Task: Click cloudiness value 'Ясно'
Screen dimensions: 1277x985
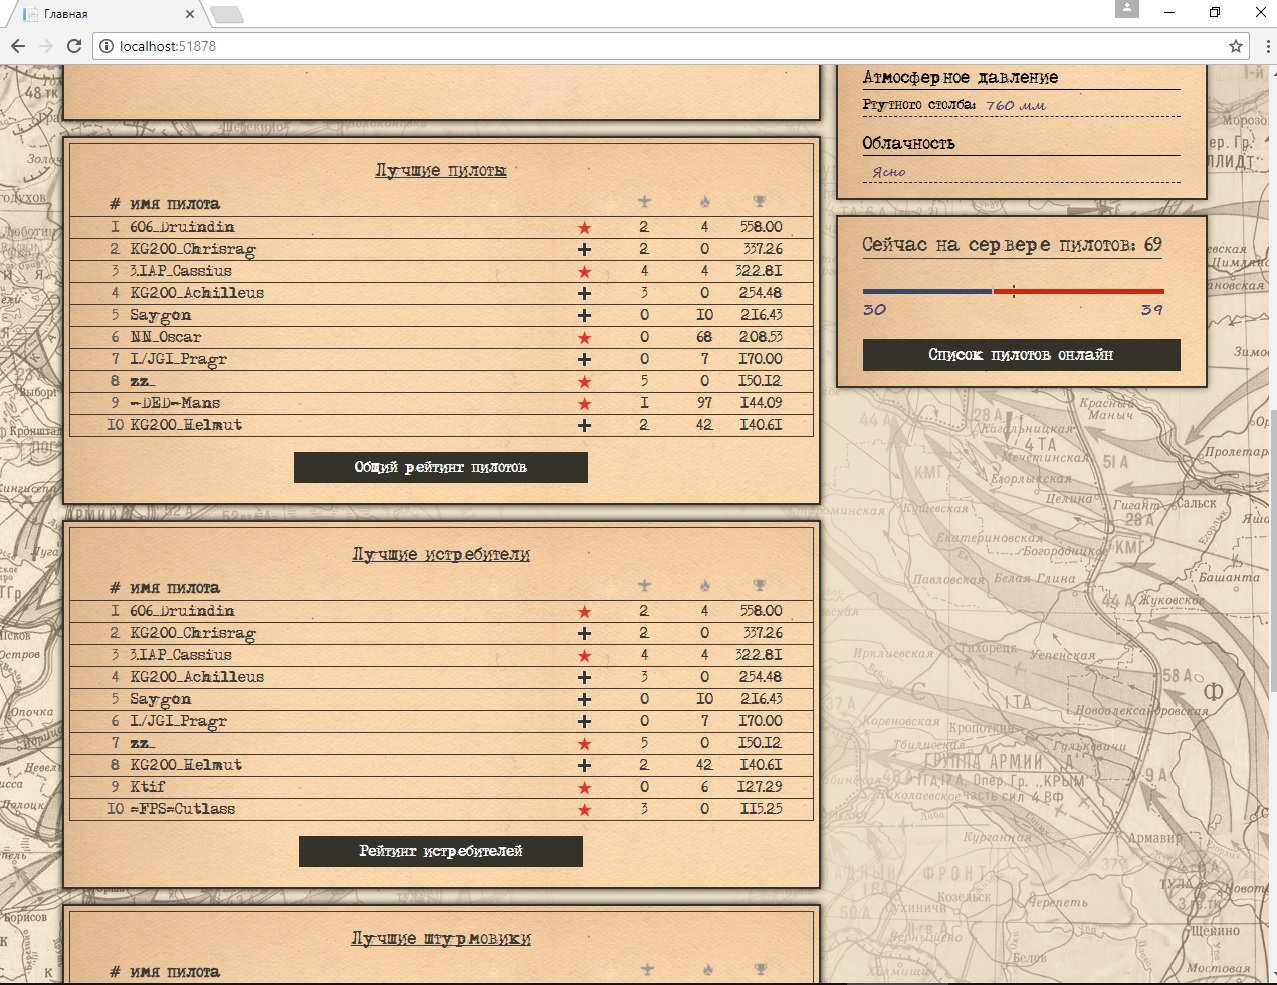Action: coord(889,172)
